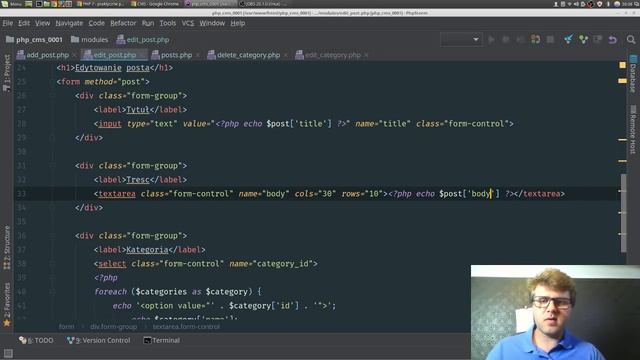Click the div.form-group breadcrumb
This screenshot has height=360, width=640.
113,327
